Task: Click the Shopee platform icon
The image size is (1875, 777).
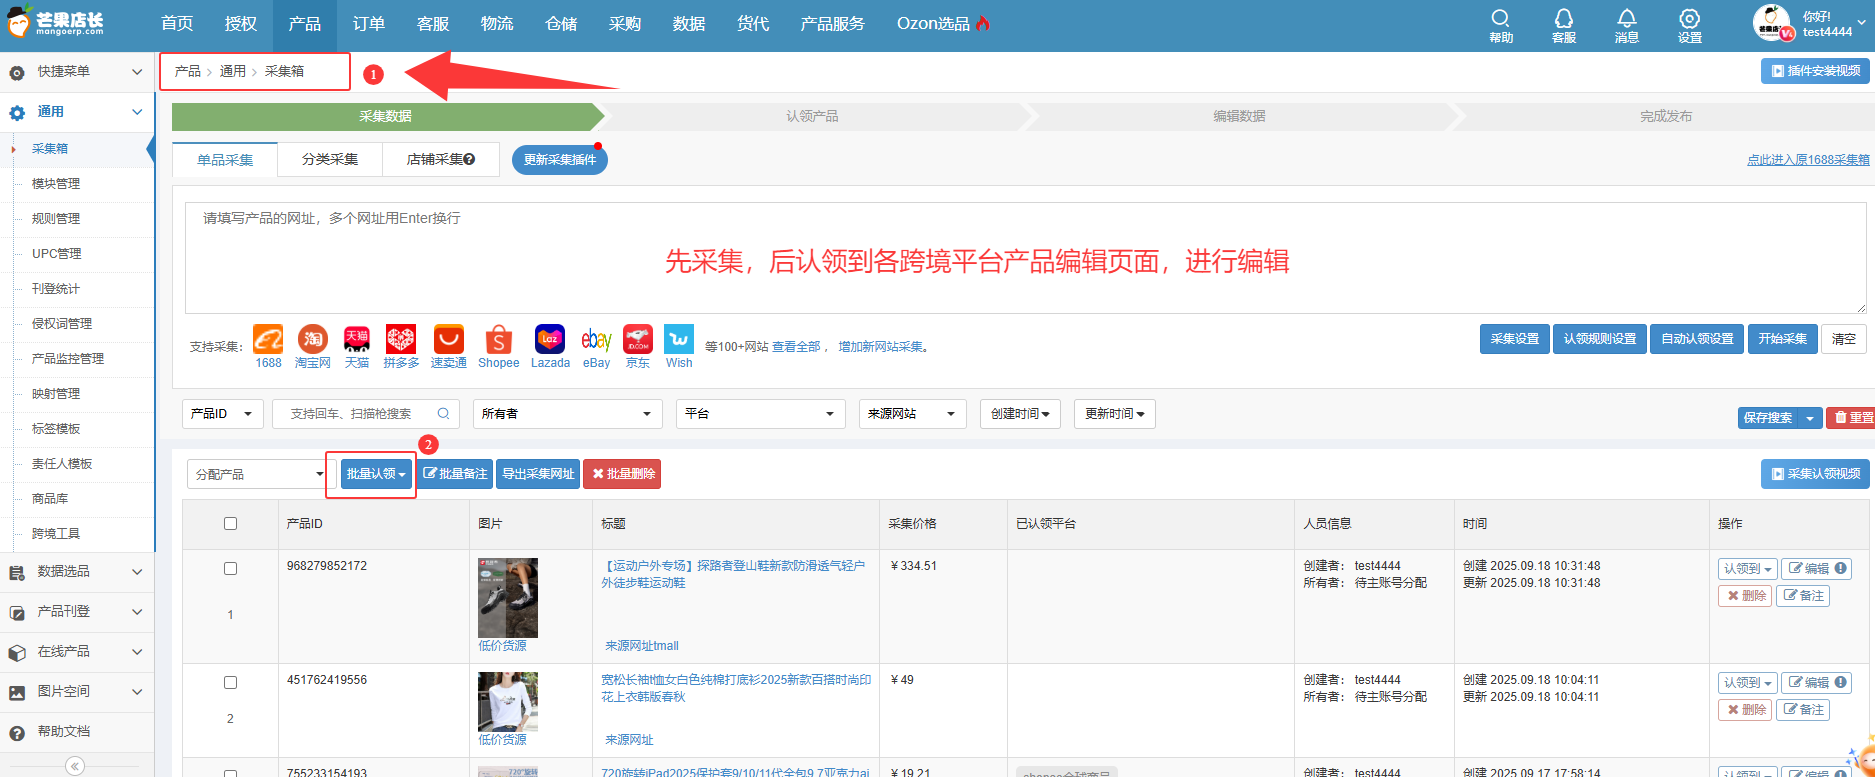Action: (498, 340)
